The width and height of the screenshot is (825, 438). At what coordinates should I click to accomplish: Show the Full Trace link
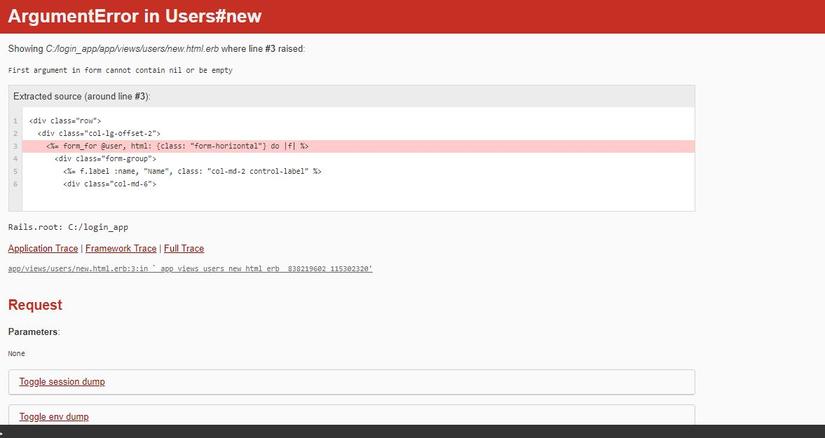184,248
